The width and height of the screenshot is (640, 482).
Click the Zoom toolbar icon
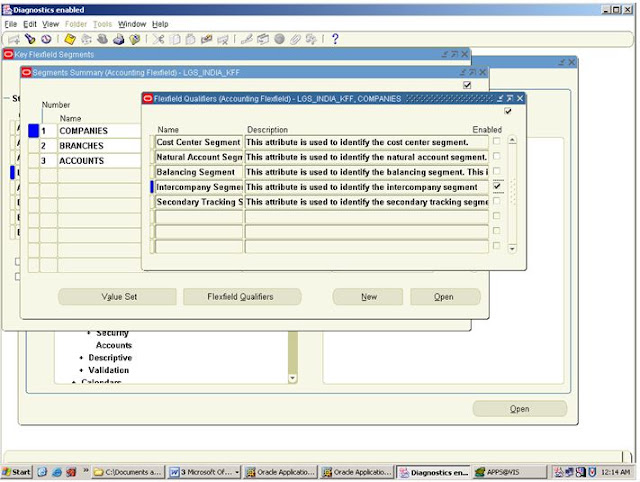tap(263, 39)
